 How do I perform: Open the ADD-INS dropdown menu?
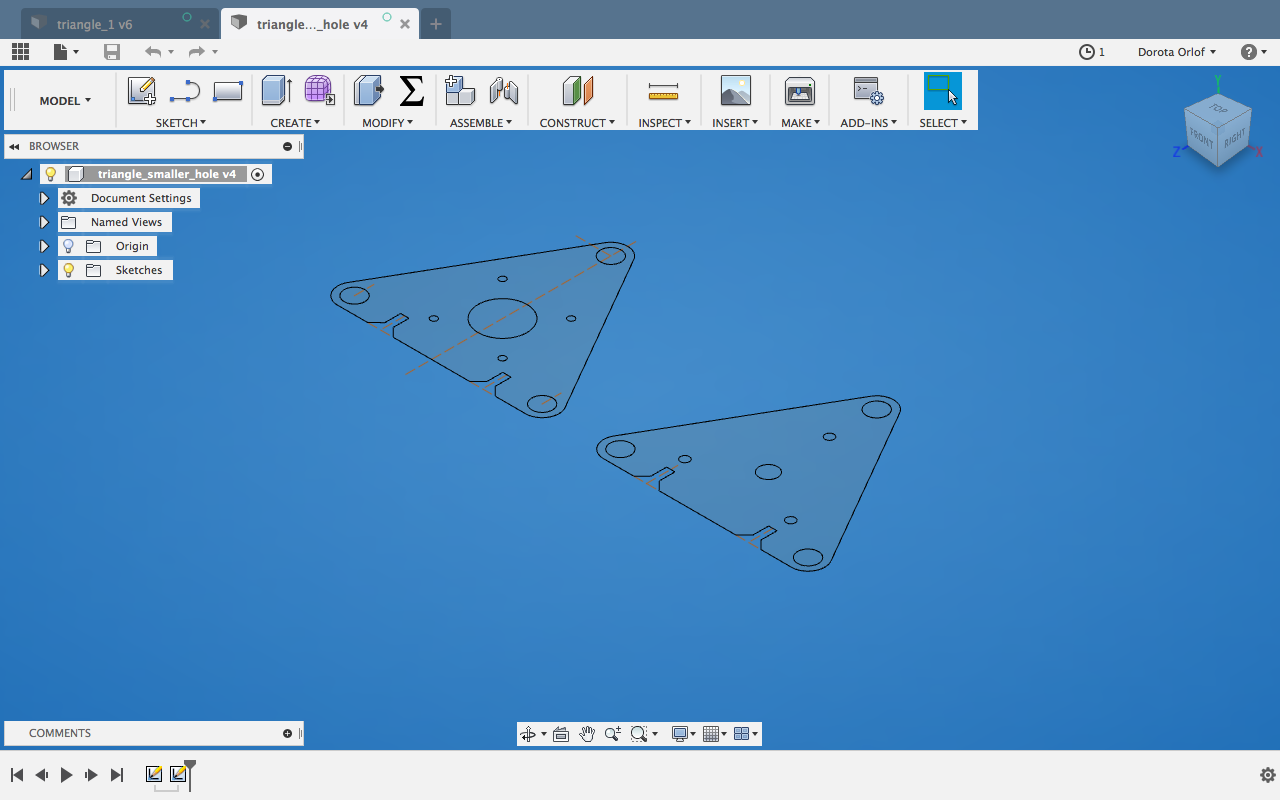[x=869, y=123]
